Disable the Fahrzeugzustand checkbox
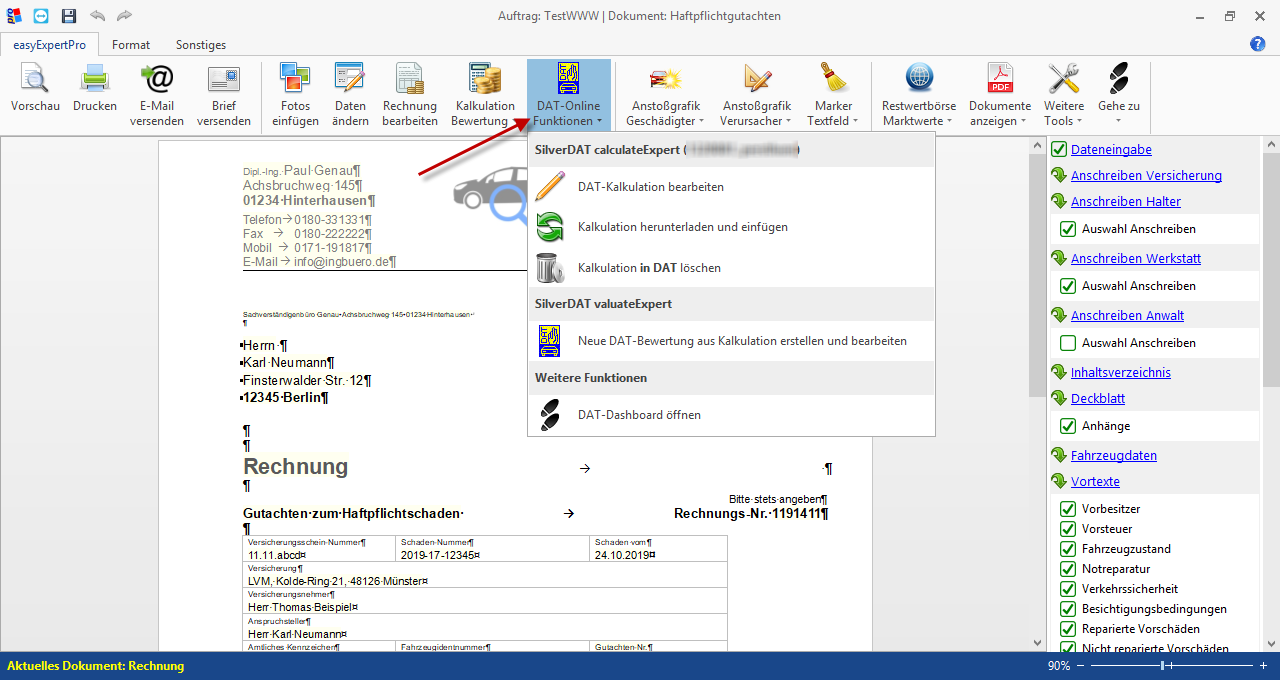Viewport: 1280px width, 680px height. pos(1068,549)
